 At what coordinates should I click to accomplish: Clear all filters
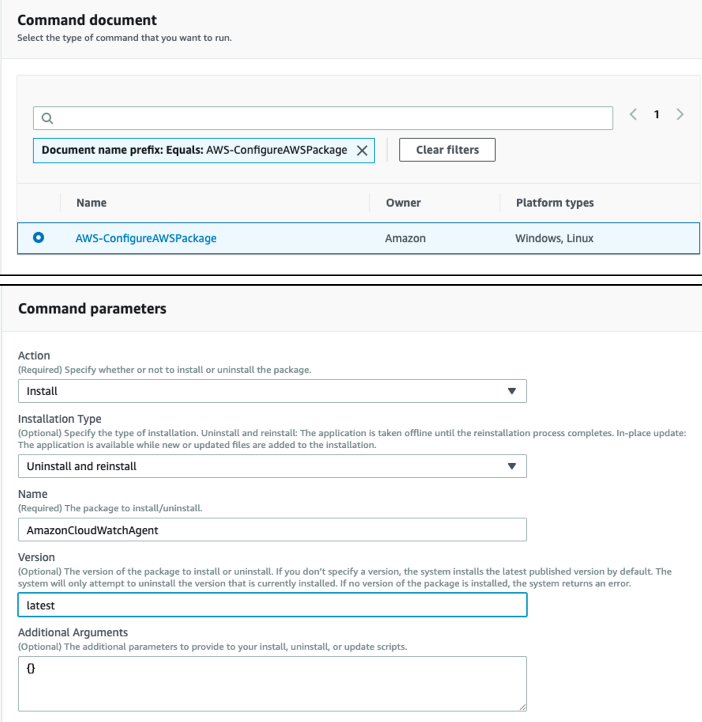pos(447,150)
